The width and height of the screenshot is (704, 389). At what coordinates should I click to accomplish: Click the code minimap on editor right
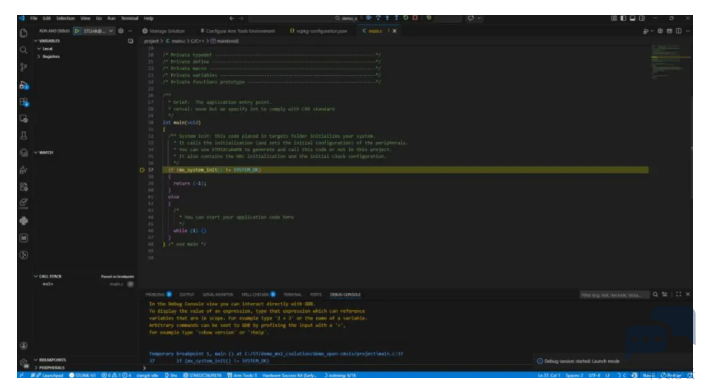pyautogui.click(x=671, y=63)
